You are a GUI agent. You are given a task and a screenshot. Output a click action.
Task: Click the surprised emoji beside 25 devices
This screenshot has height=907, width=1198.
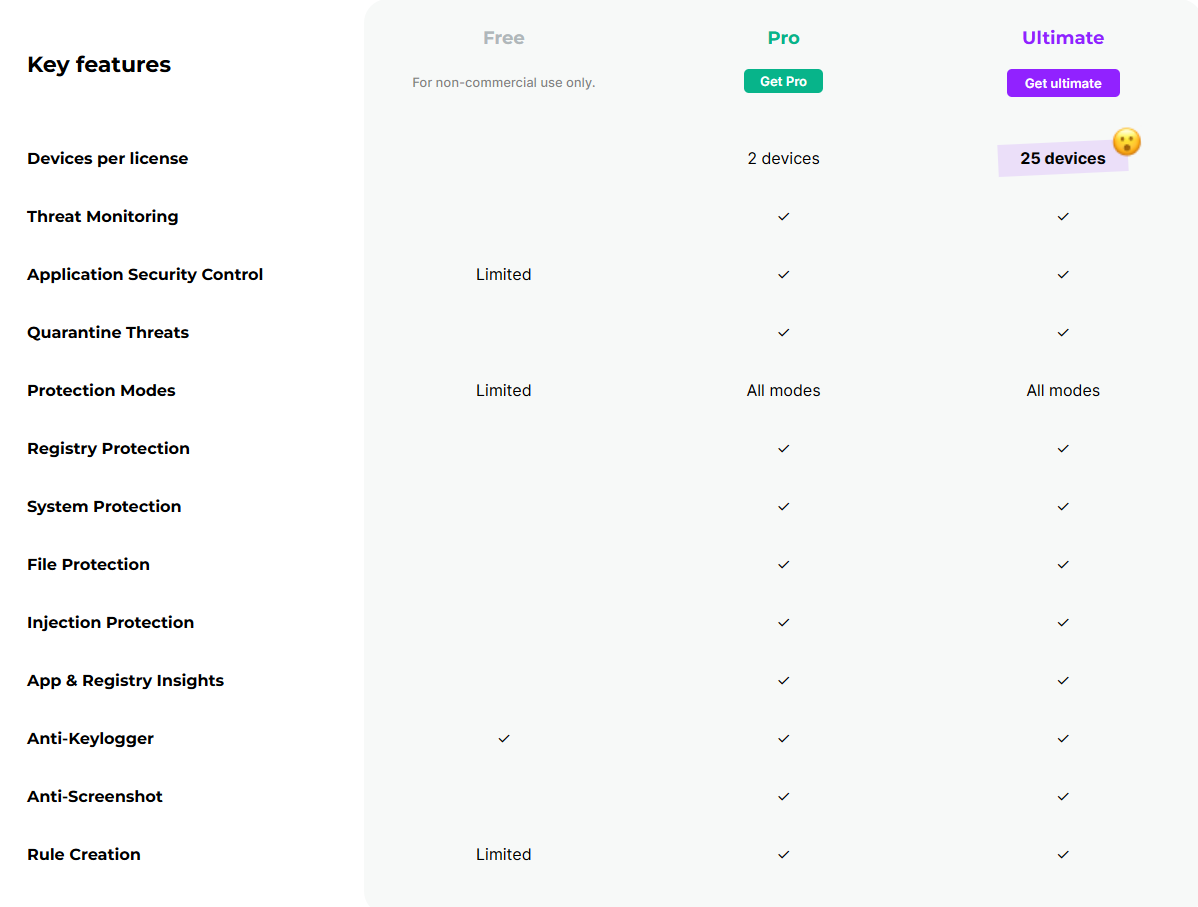pos(1126,142)
